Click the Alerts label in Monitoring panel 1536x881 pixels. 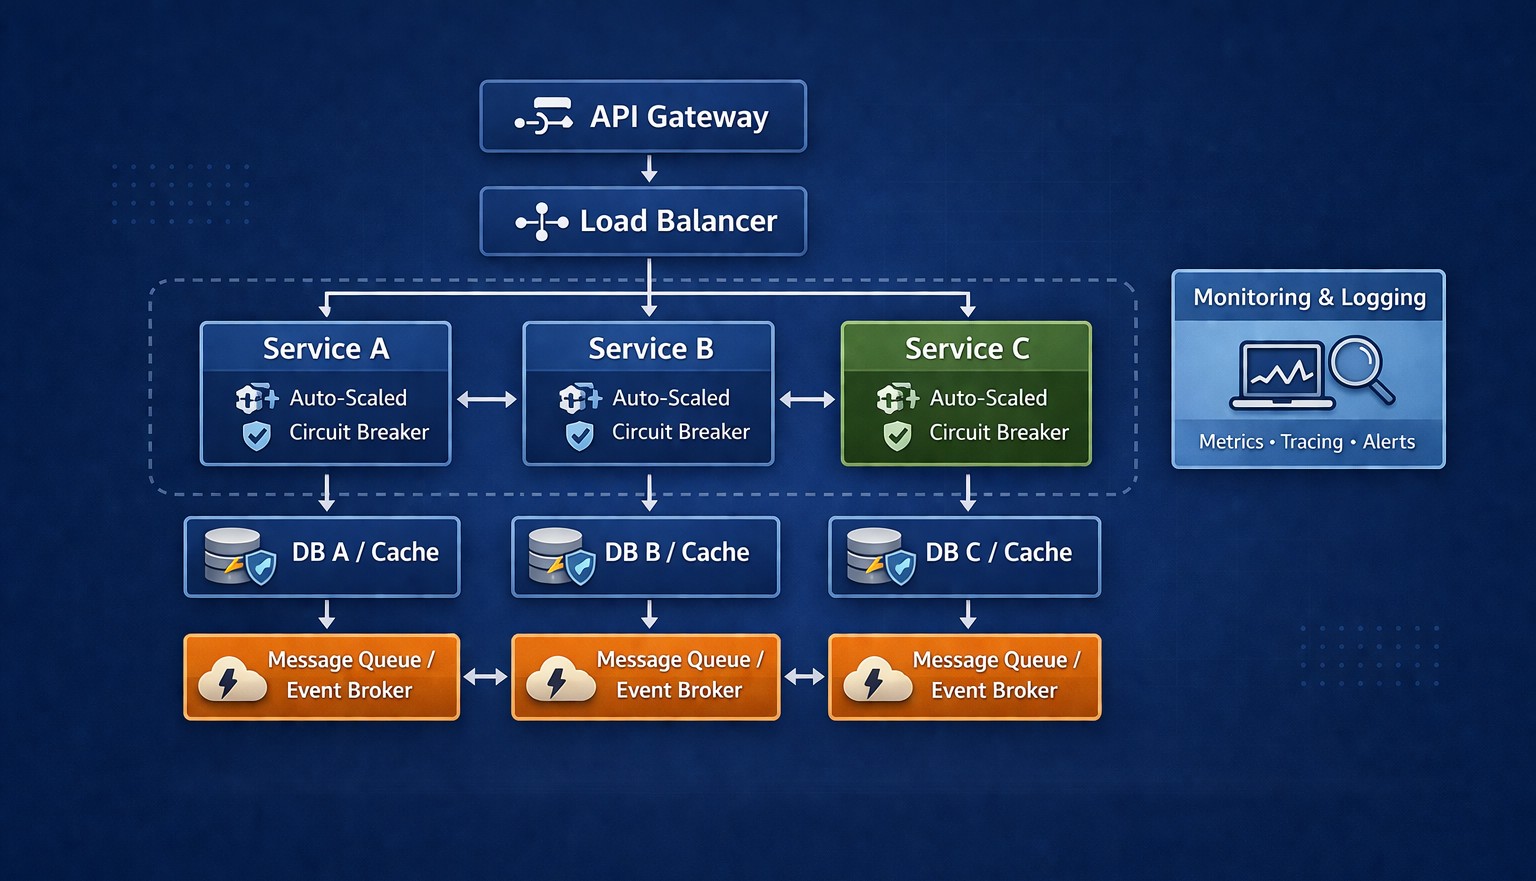(x=1389, y=441)
